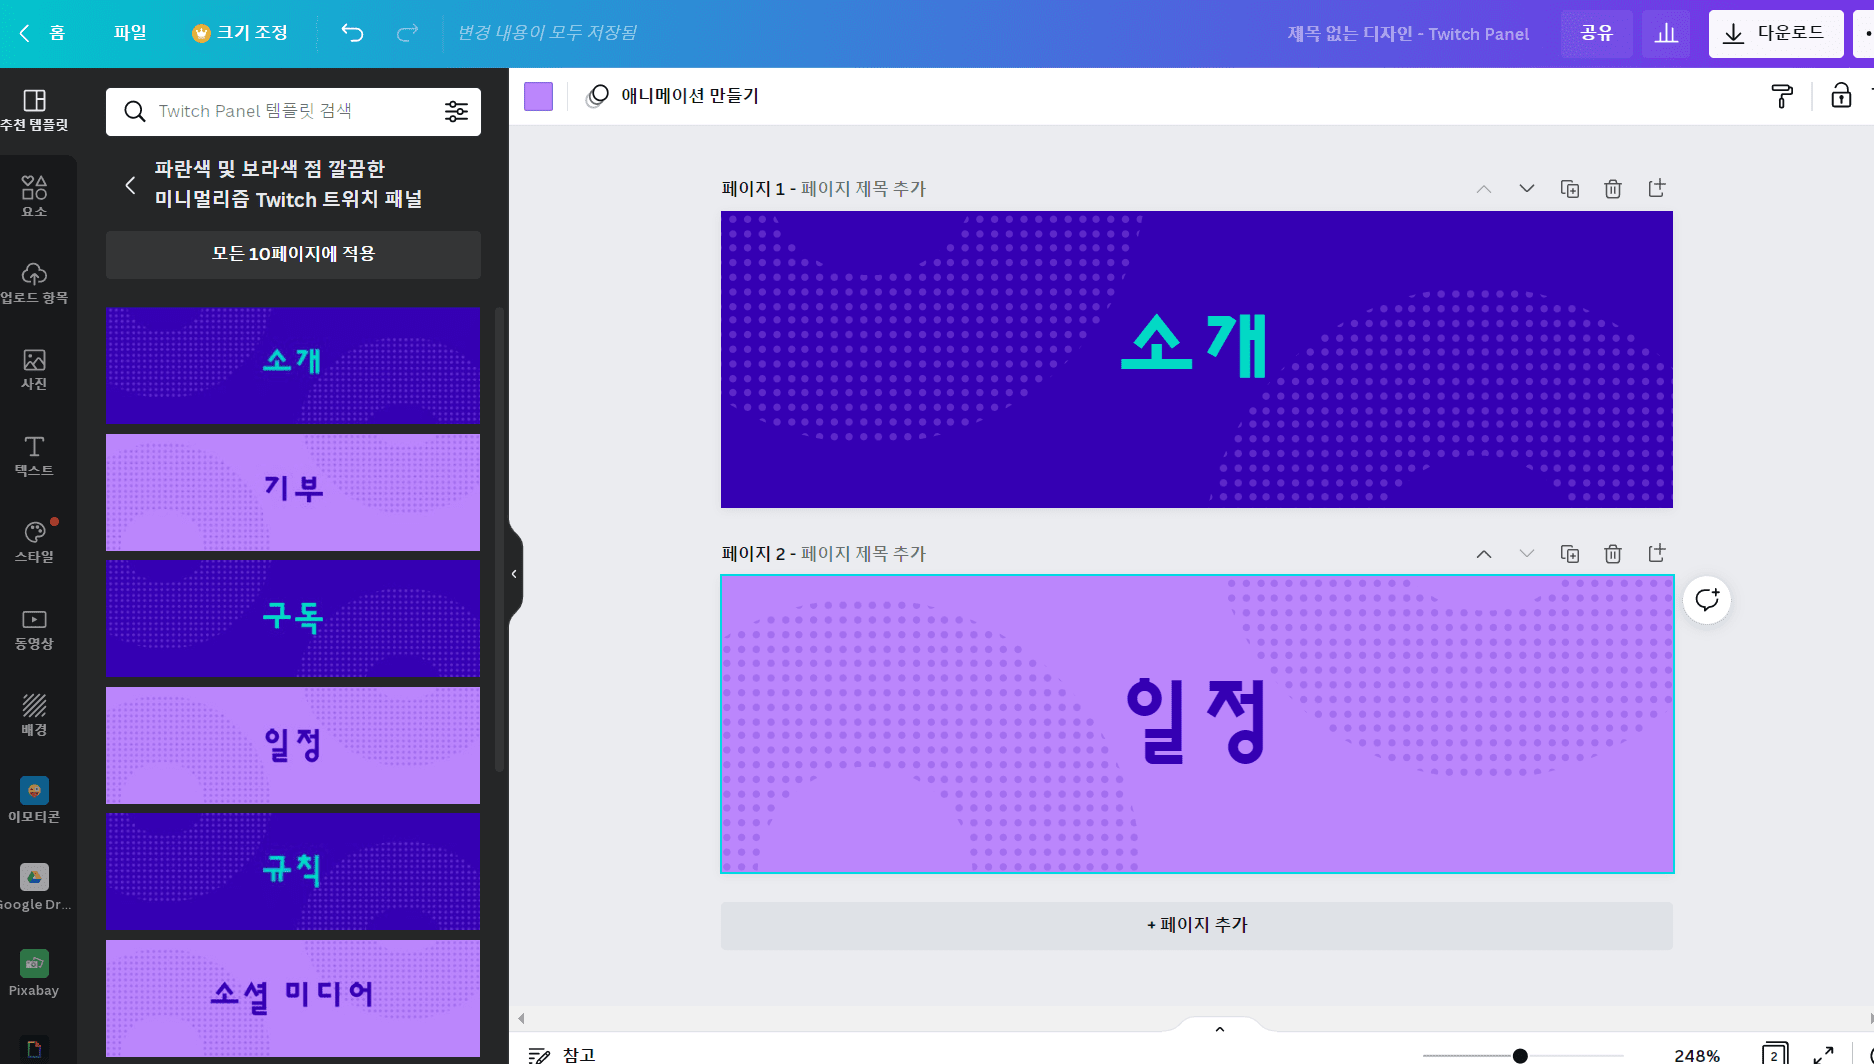Toggle the lock icon on the editor toolbar
The width and height of the screenshot is (1874, 1064).
pyautogui.click(x=1841, y=96)
